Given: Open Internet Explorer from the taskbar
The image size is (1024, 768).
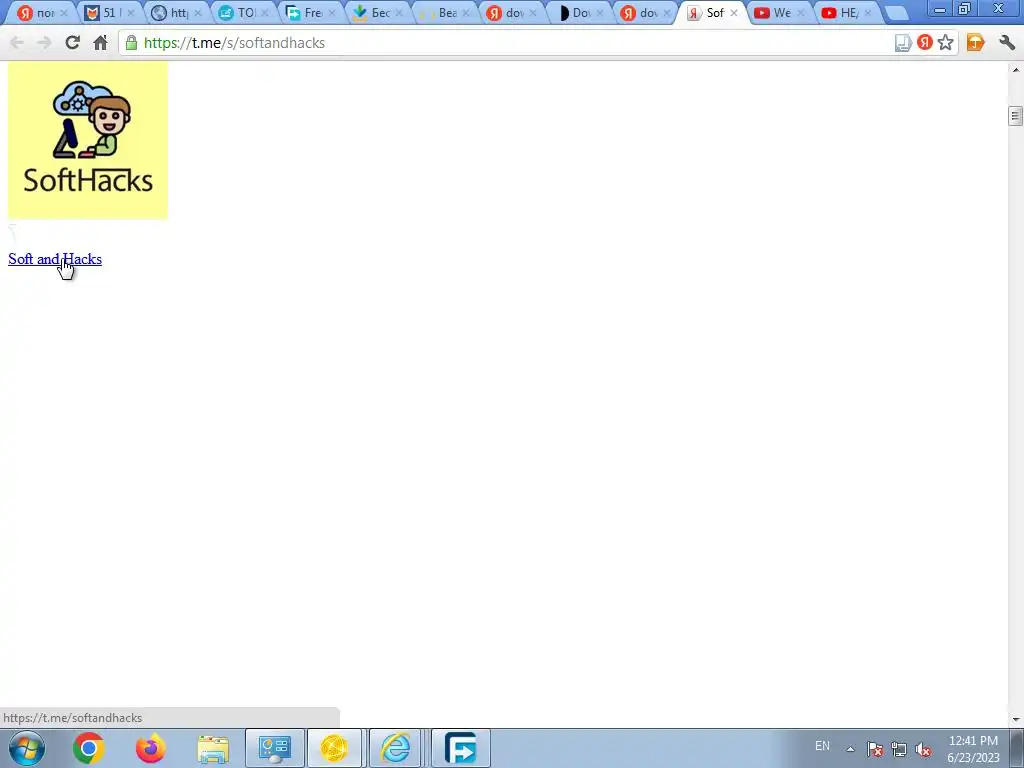Looking at the screenshot, I should 396,748.
